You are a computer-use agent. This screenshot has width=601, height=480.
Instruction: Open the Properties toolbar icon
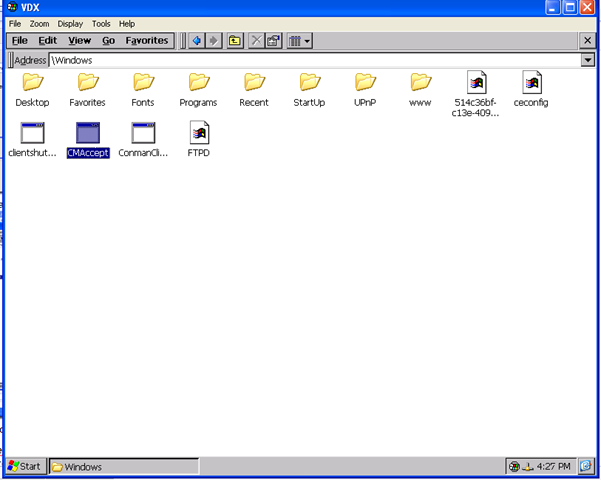[x=273, y=41]
